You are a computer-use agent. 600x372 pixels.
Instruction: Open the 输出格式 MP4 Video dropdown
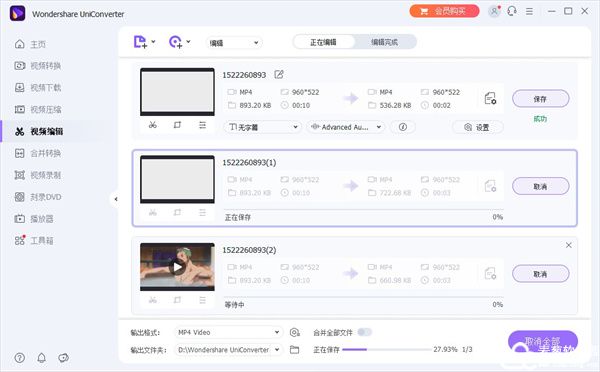[x=228, y=332]
